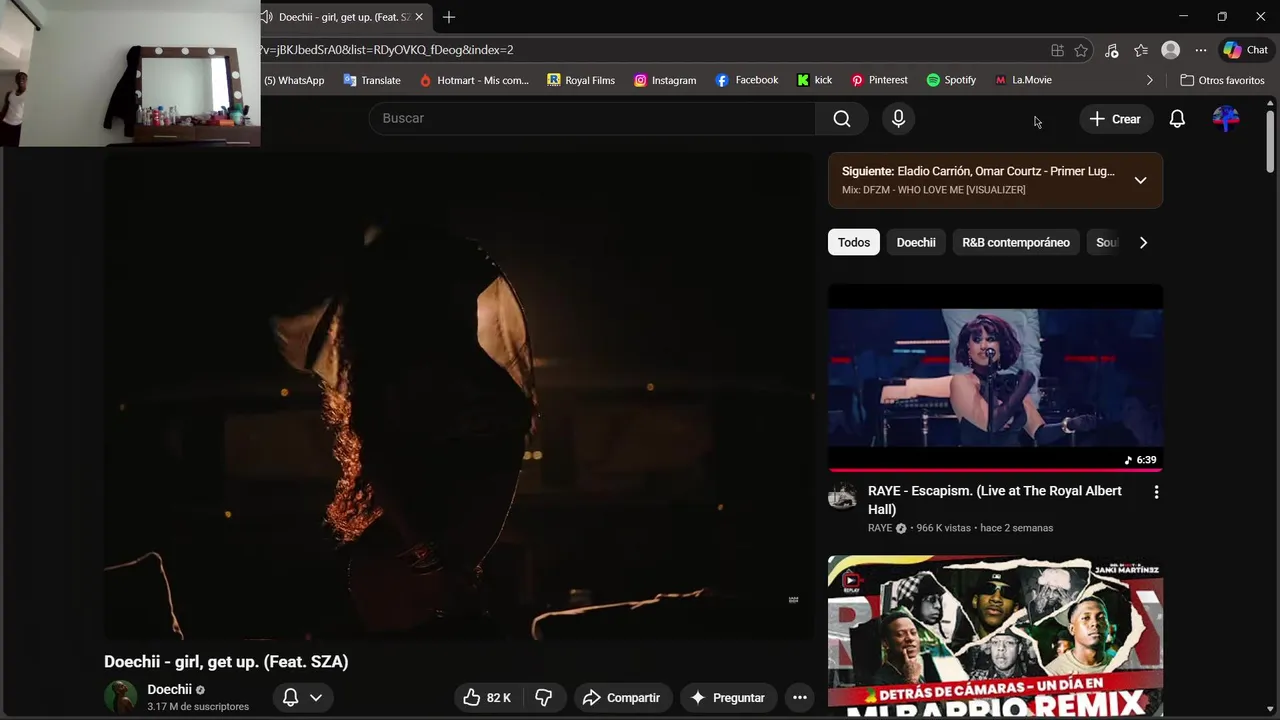1280x720 pixels.
Task: Toggle Doechii channel notification bell
Action: pos(290,698)
